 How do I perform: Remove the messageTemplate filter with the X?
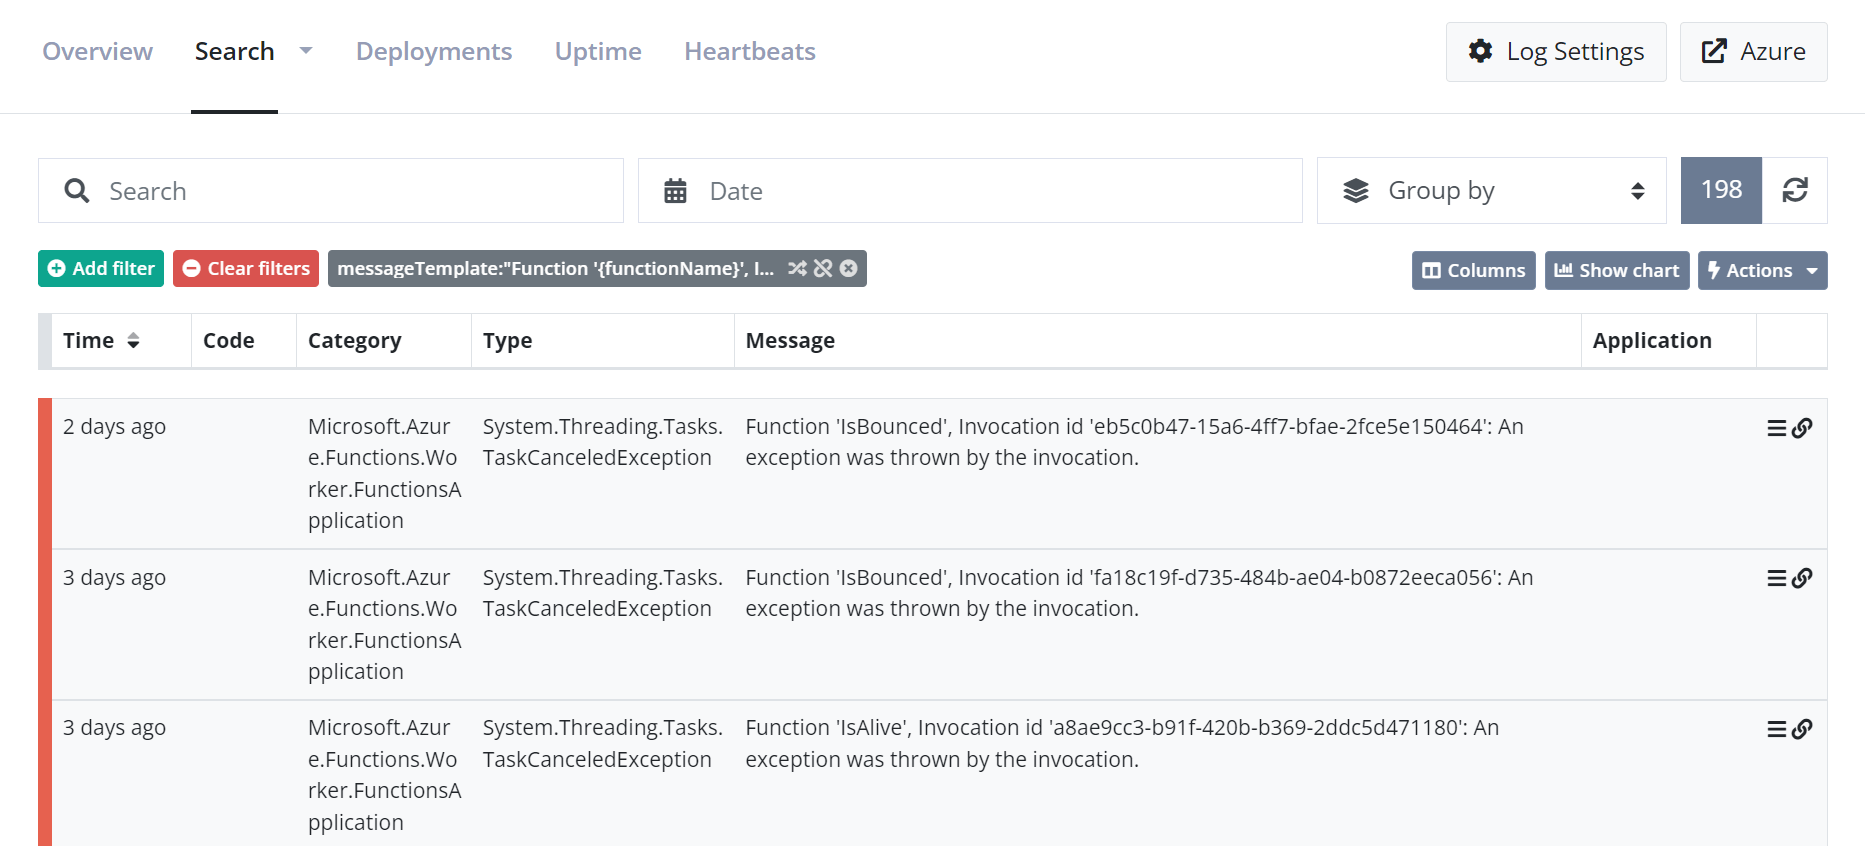pyautogui.click(x=849, y=268)
